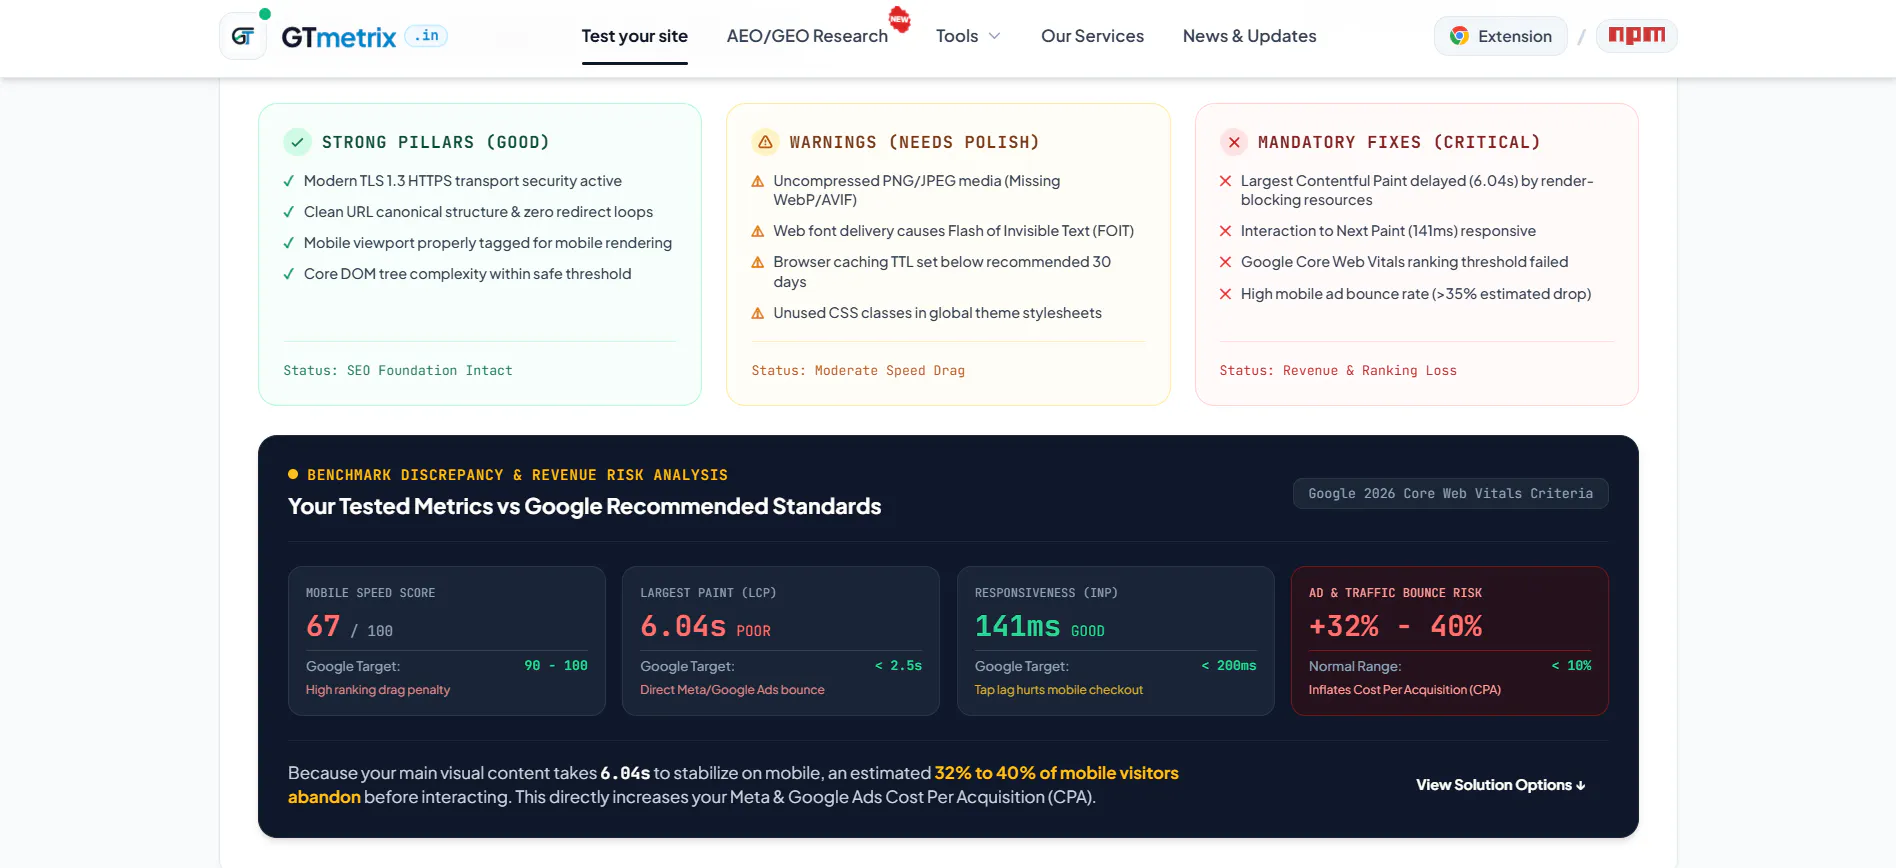Click 'Status: SEO Foundation Intact' text

coord(398,371)
